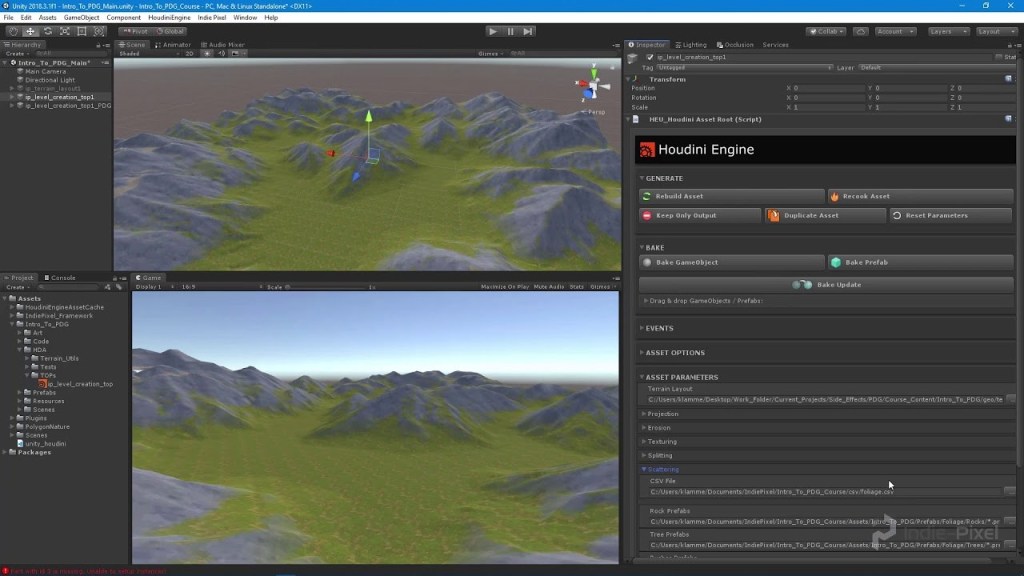Switch to the Audio Mixer tab
This screenshot has height=576, width=1024.
pos(223,45)
